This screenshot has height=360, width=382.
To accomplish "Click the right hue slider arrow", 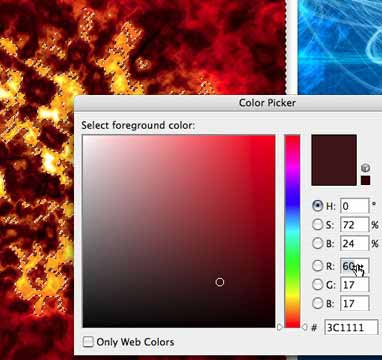I will point(304,327).
